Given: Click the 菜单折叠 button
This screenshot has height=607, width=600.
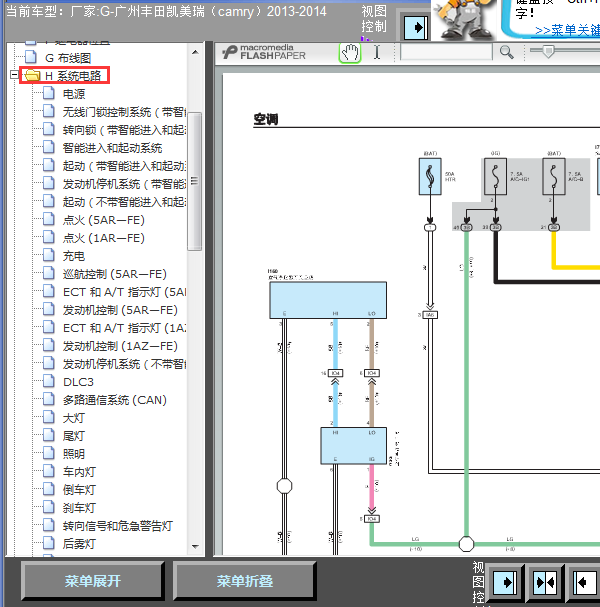Looking at the screenshot, I should pos(245,581).
